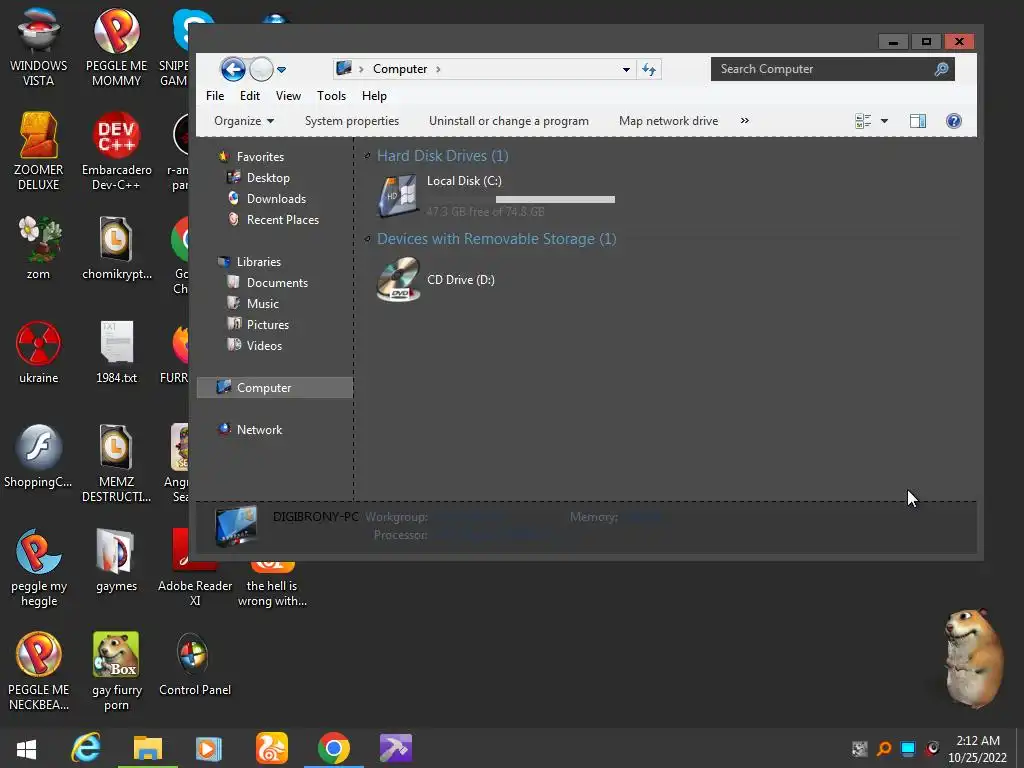
Task: Select PEGGLE ME NECKBEA... desktop icon
Action: tap(39, 671)
